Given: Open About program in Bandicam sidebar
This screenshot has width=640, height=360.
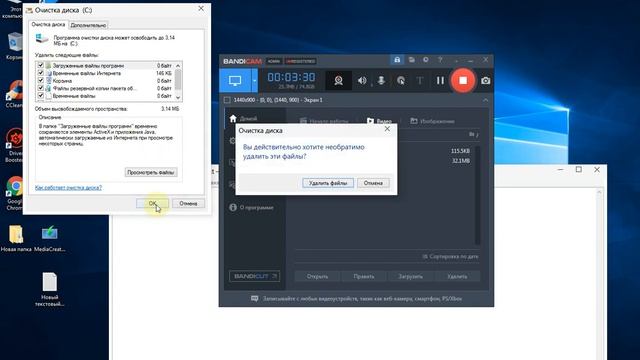Looking at the screenshot, I should pyautogui.click(x=251, y=207).
